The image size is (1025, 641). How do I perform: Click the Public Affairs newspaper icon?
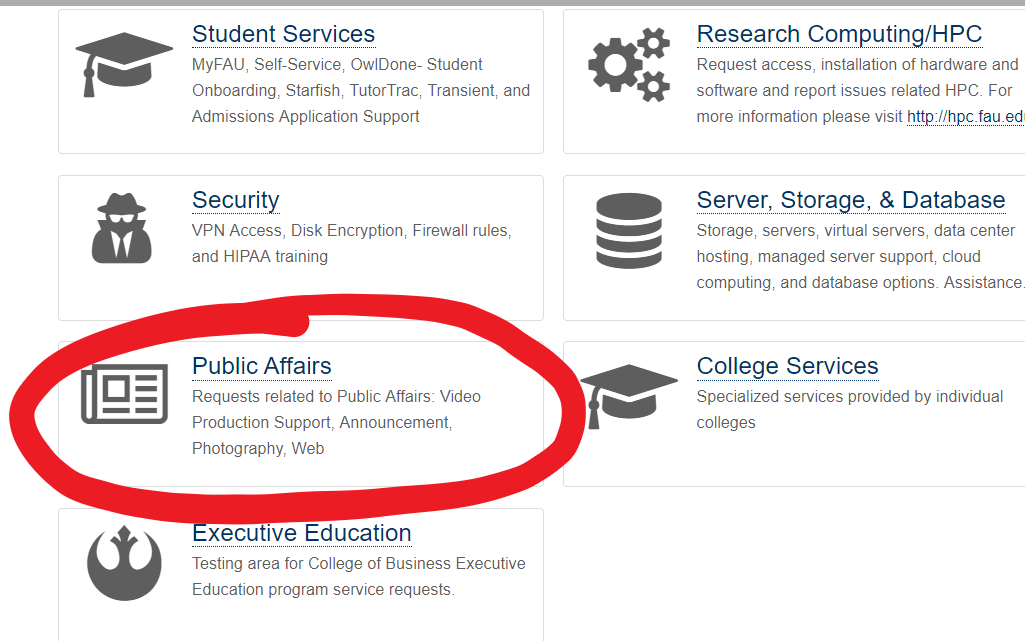click(124, 395)
